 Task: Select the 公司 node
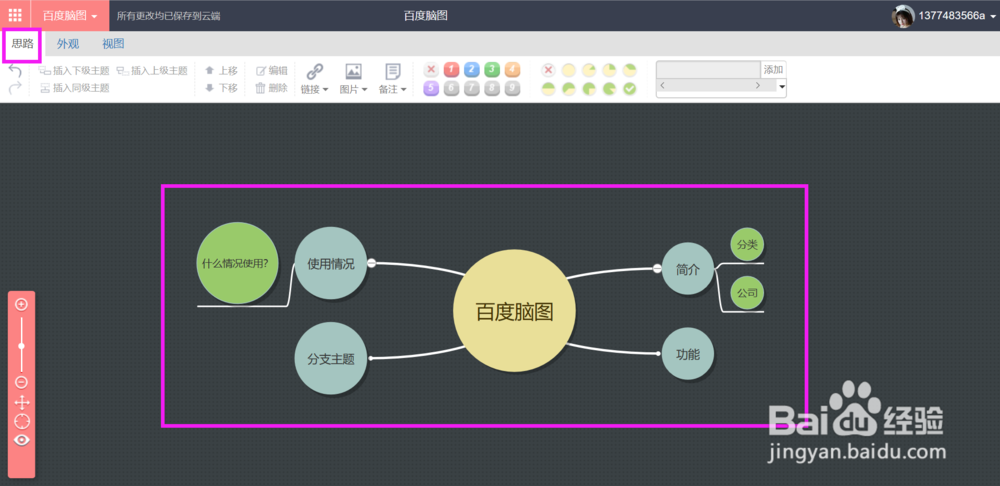pyautogui.click(x=747, y=293)
